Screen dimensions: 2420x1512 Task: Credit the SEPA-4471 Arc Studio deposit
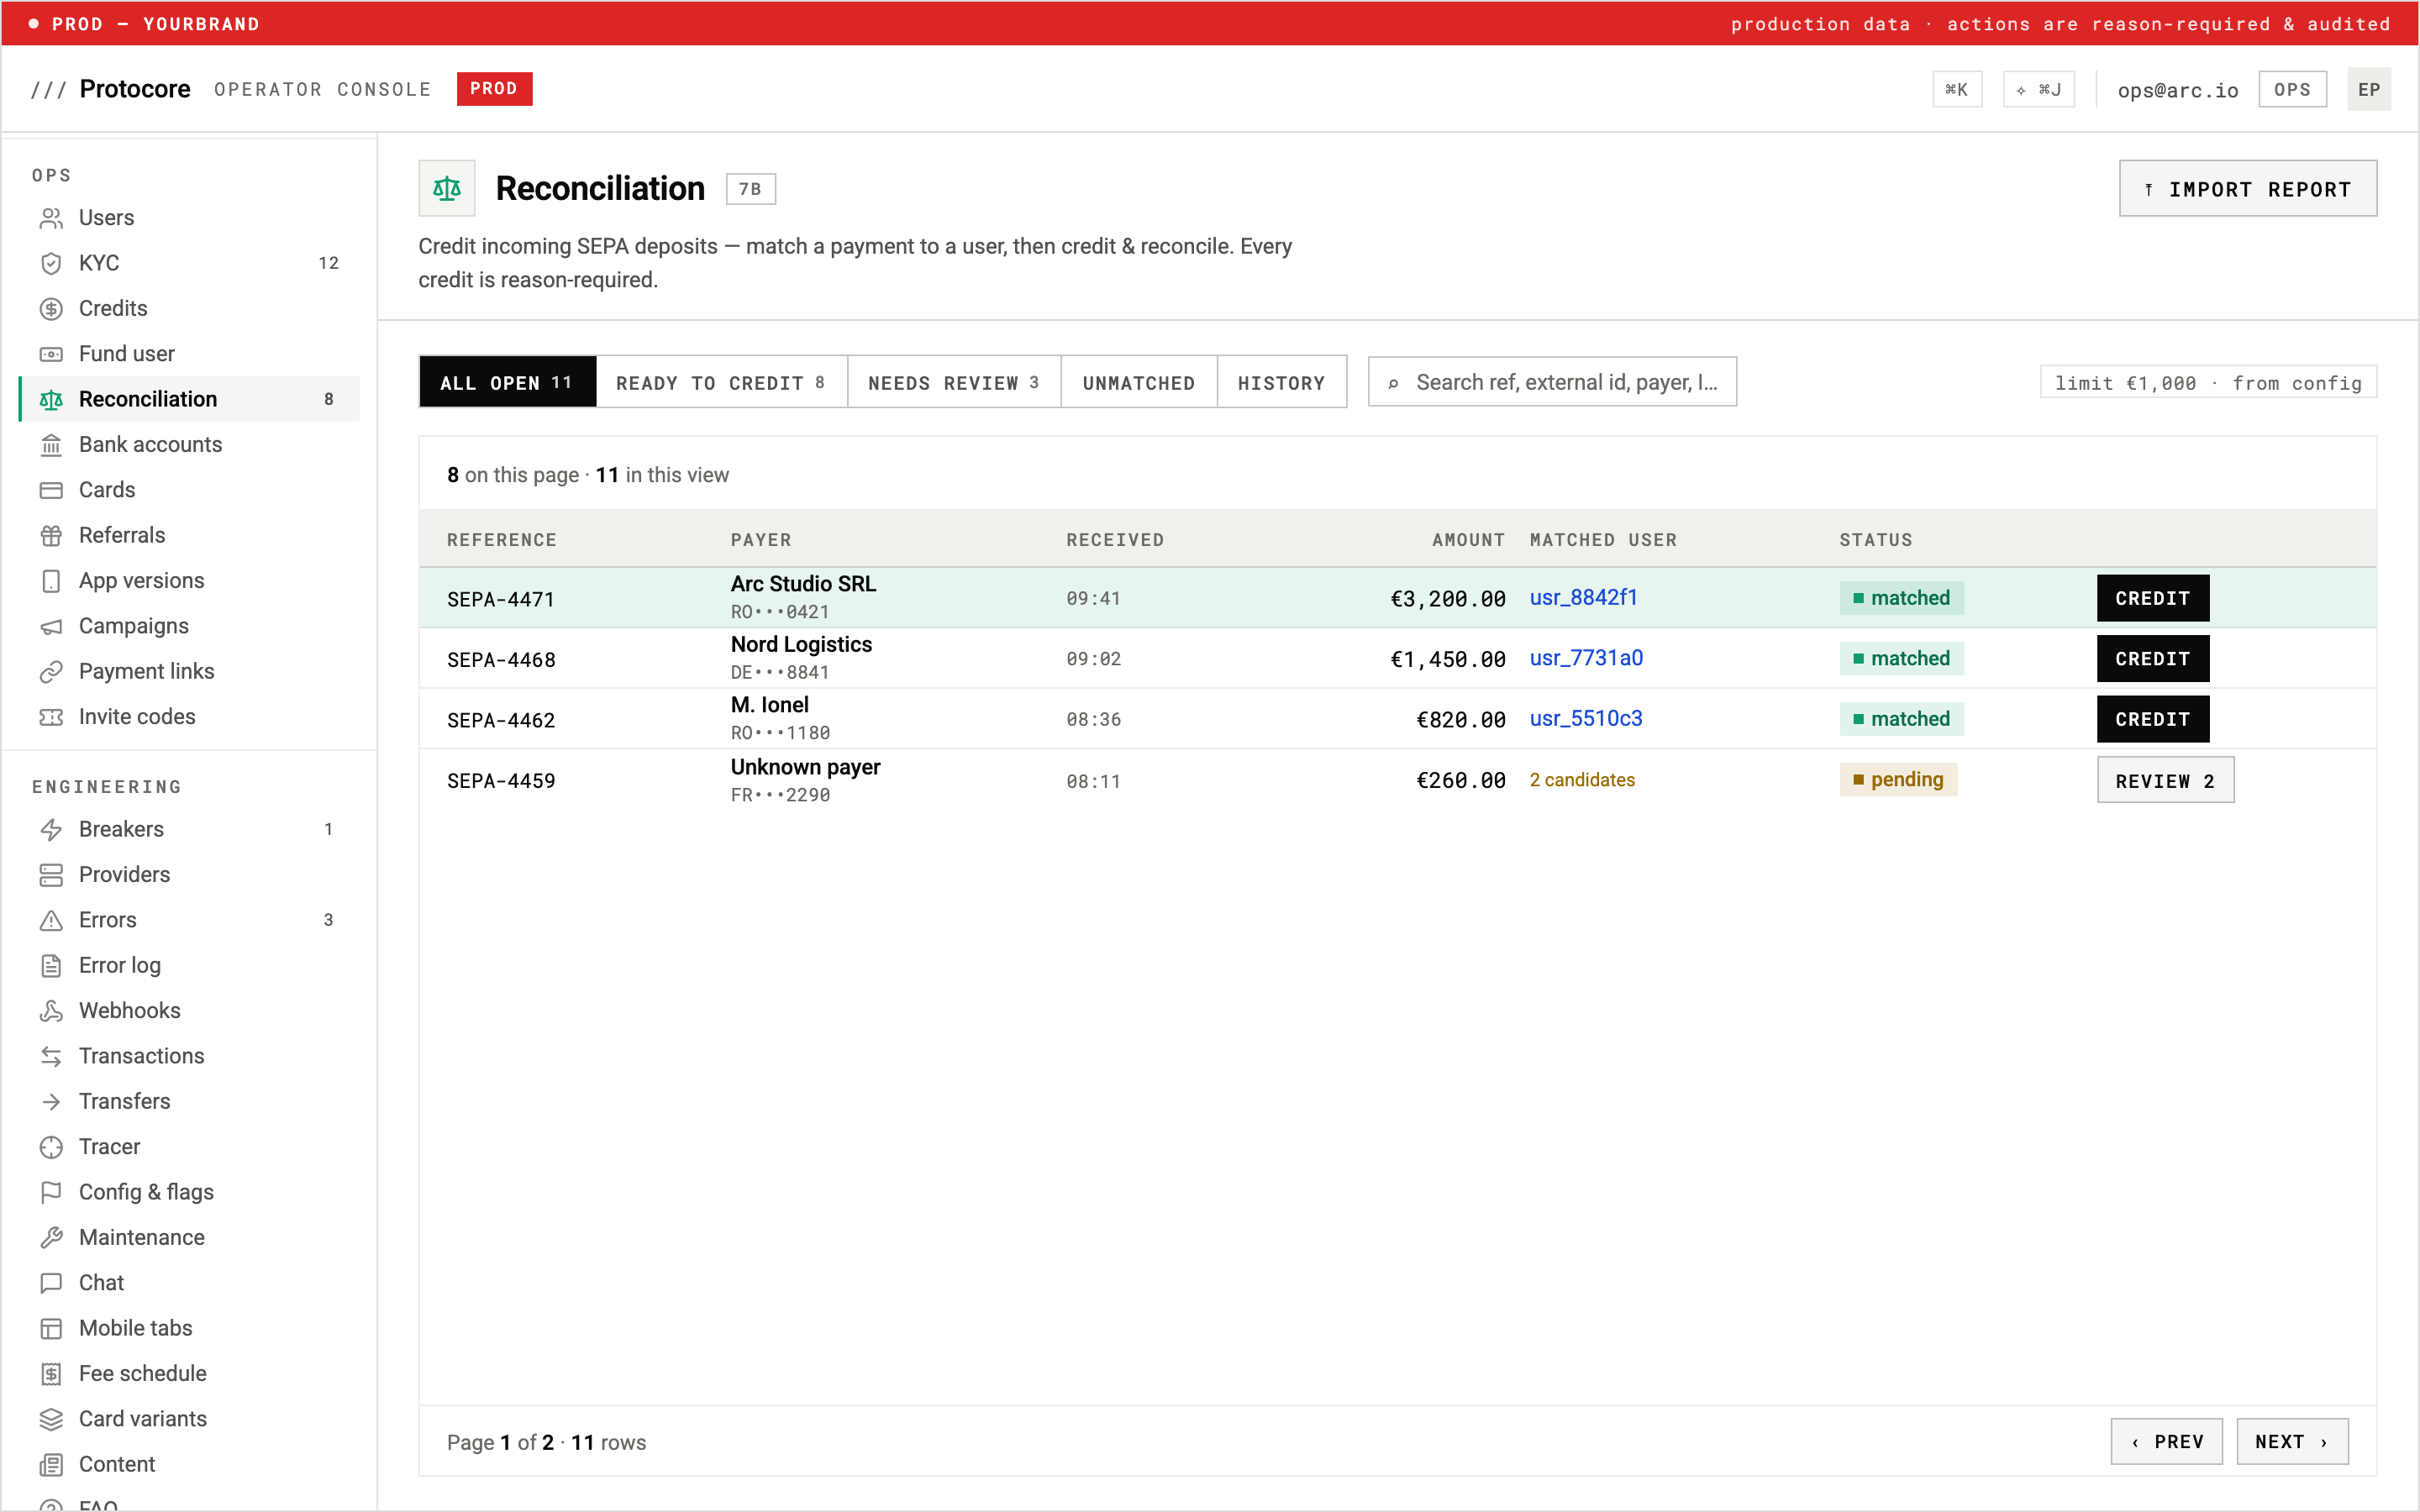2152,598
